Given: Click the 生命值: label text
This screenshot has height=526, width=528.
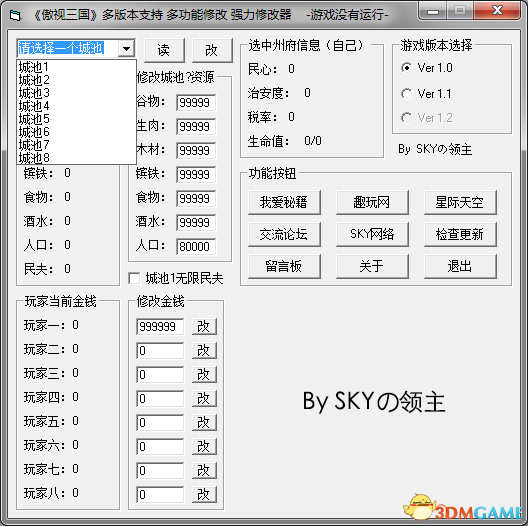Looking at the screenshot, I should (x=268, y=141).
